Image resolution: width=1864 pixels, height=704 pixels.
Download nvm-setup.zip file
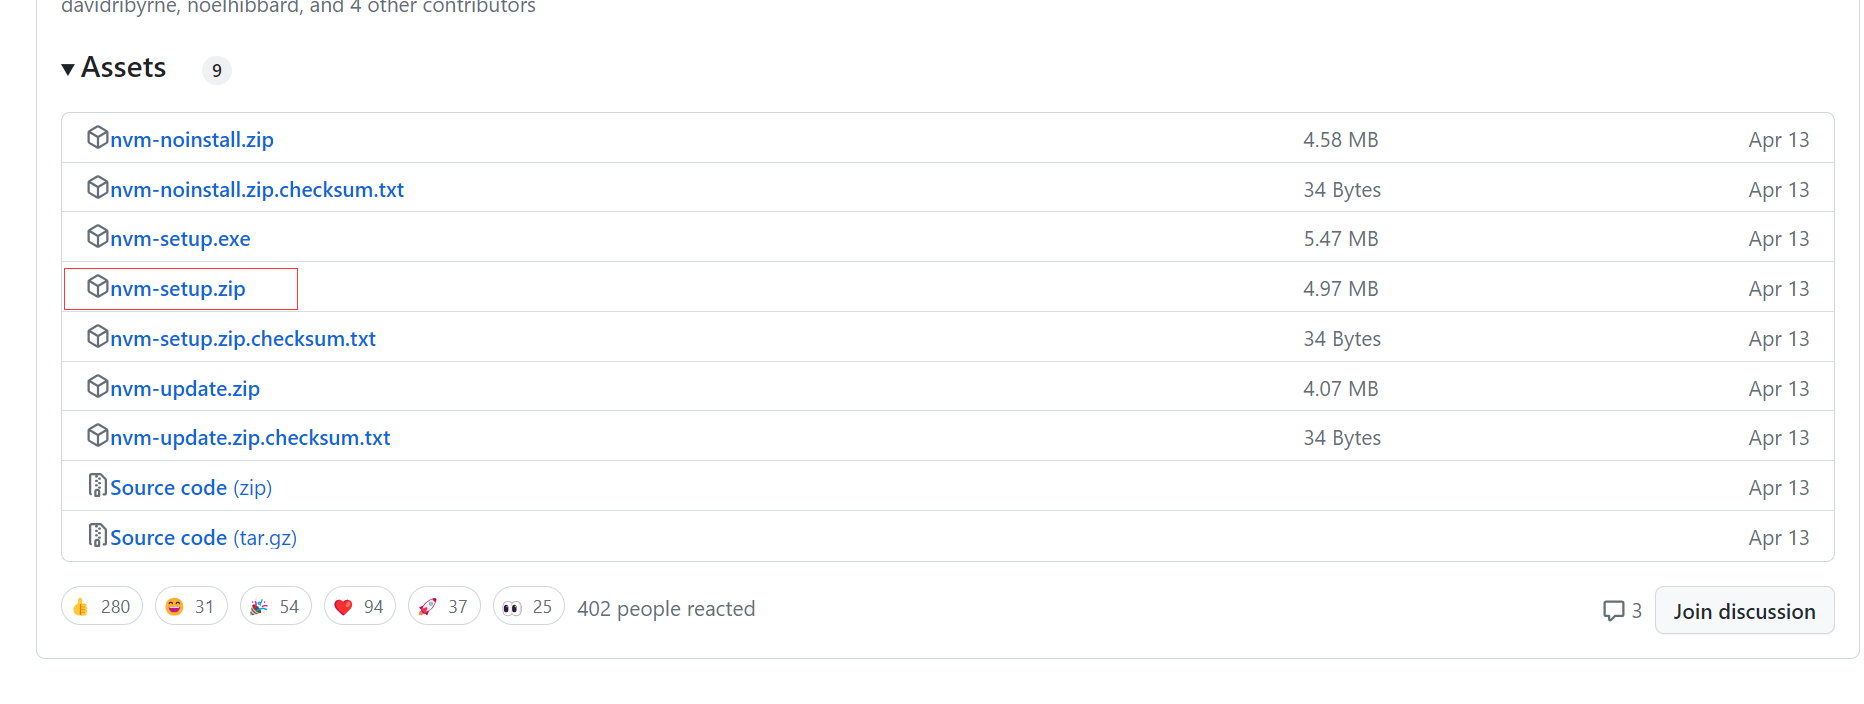click(177, 289)
